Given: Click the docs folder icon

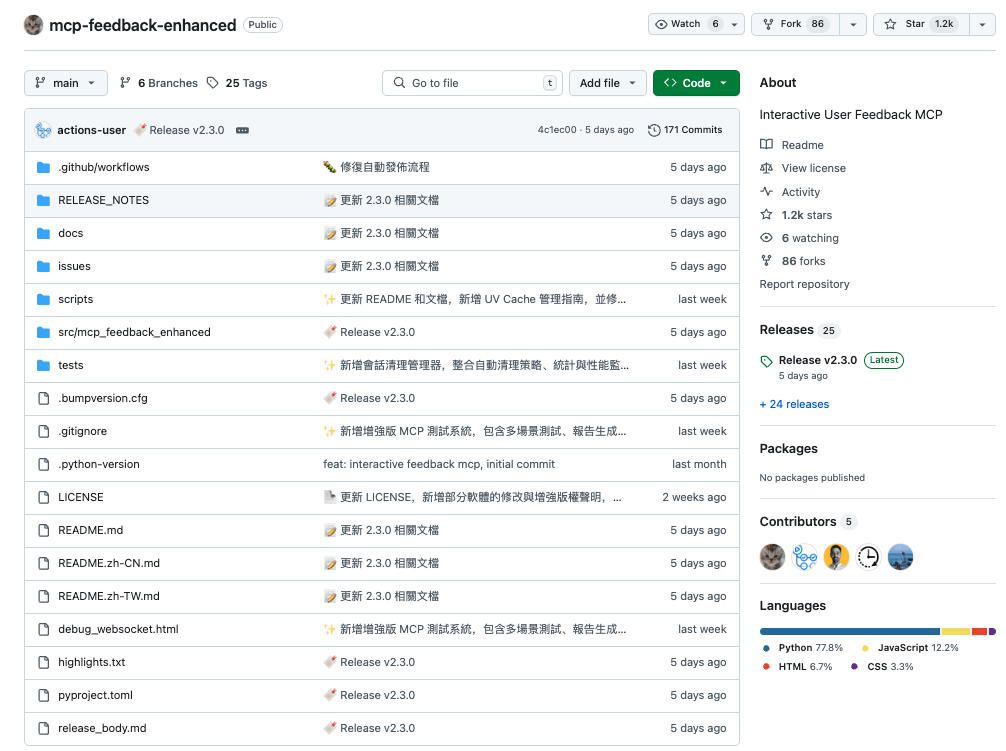Looking at the screenshot, I should tap(43, 233).
